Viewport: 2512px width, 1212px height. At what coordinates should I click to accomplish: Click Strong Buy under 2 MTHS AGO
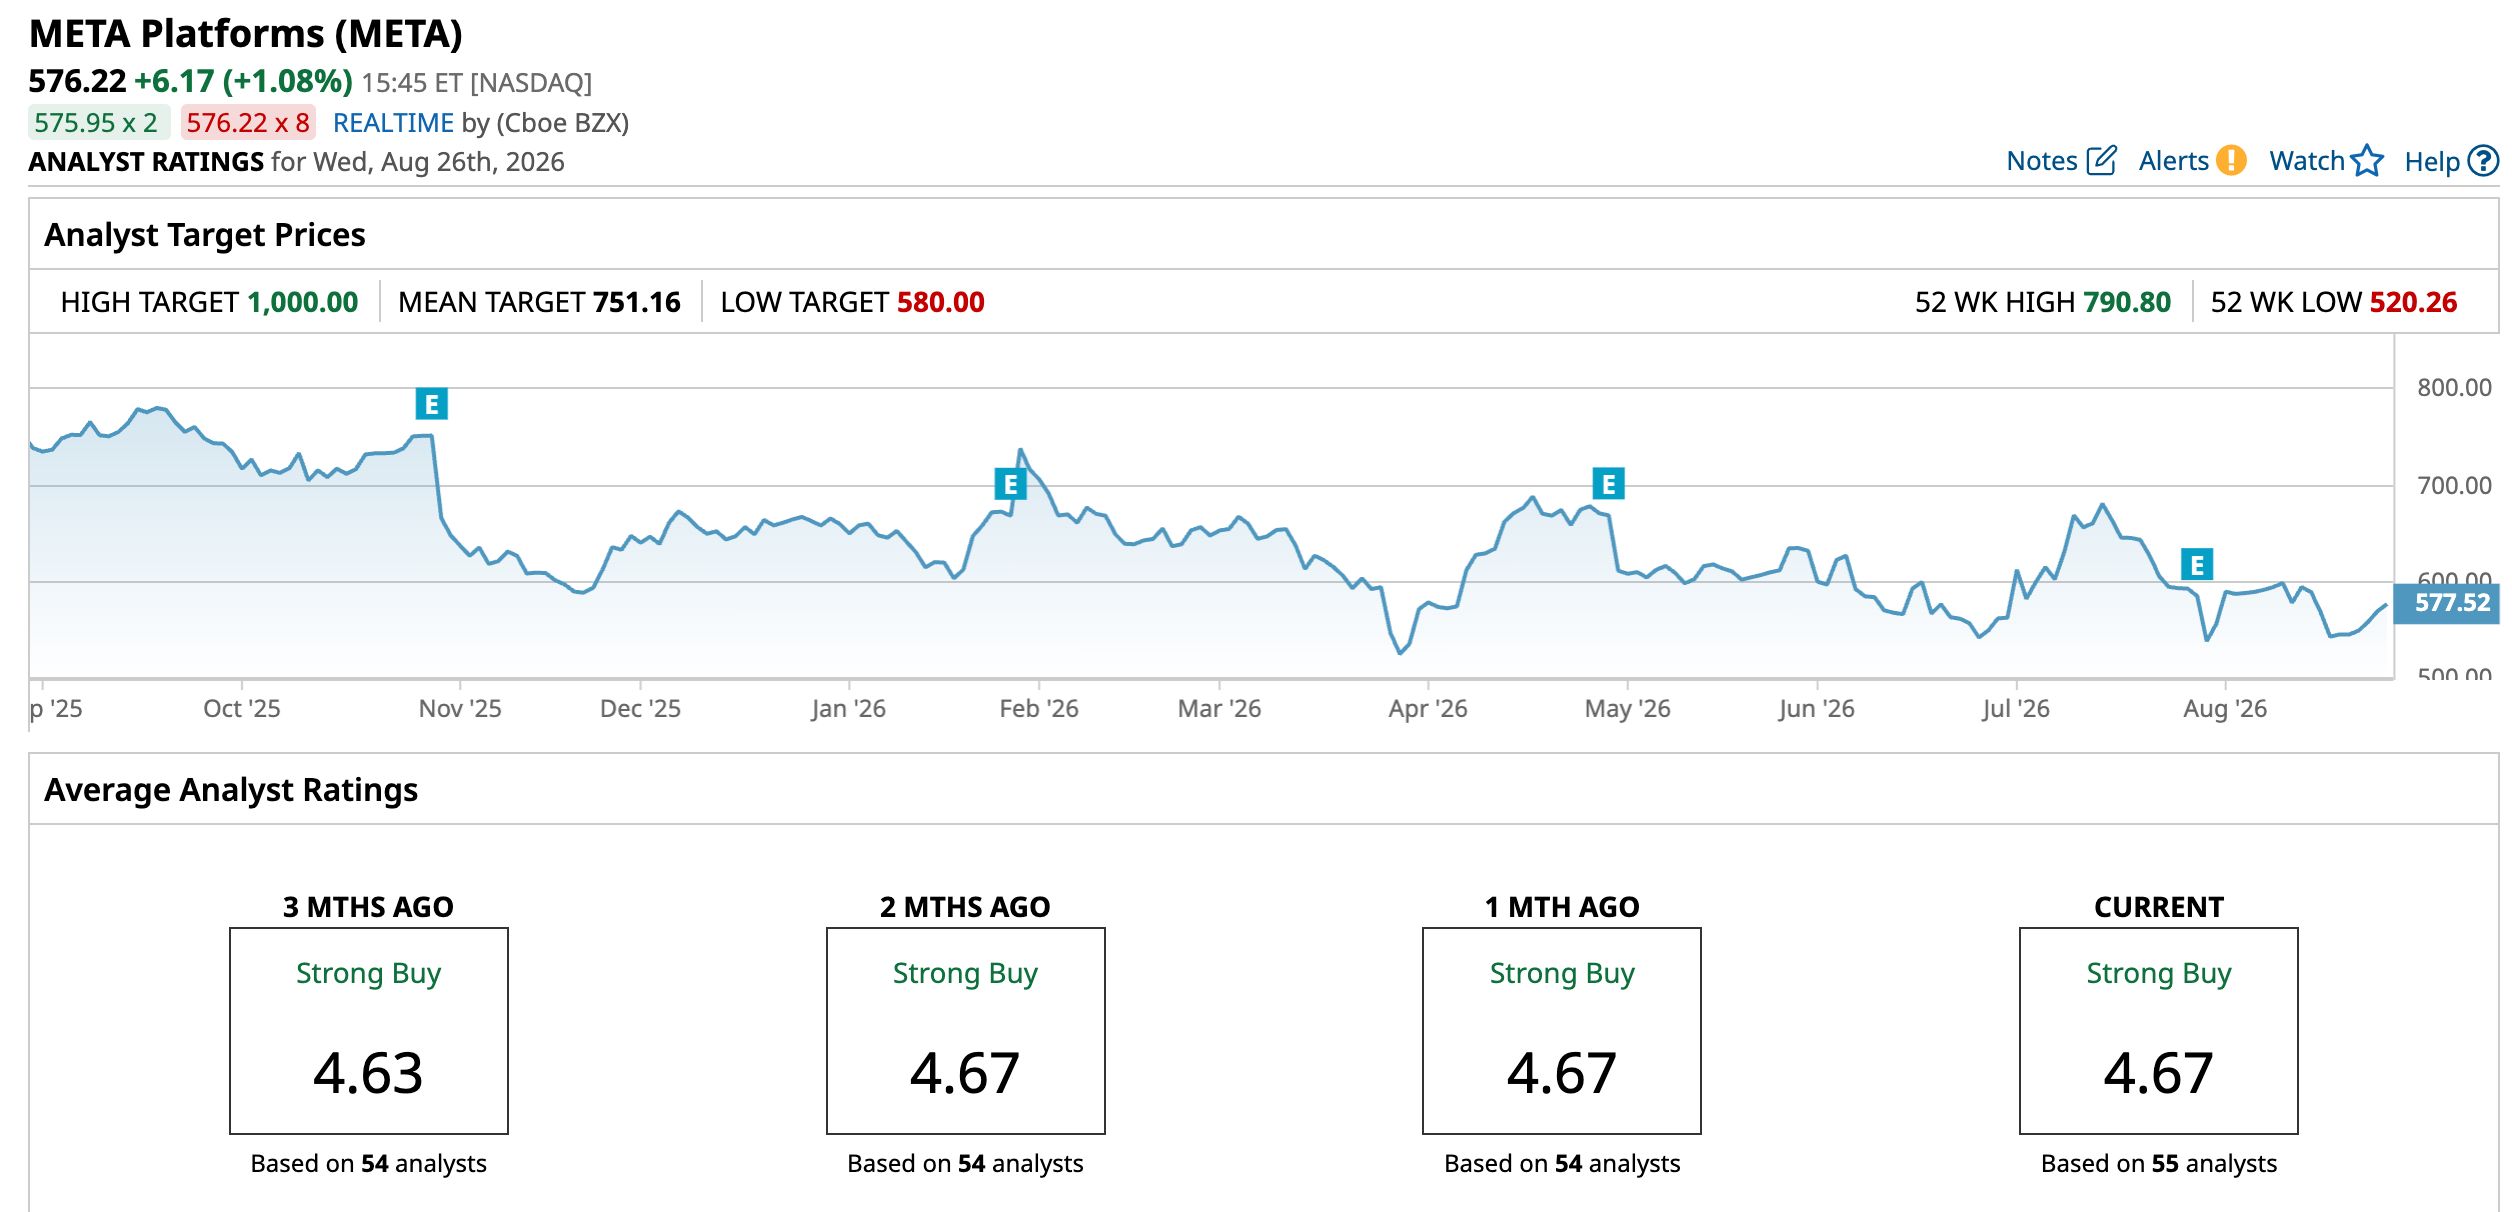[965, 974]
